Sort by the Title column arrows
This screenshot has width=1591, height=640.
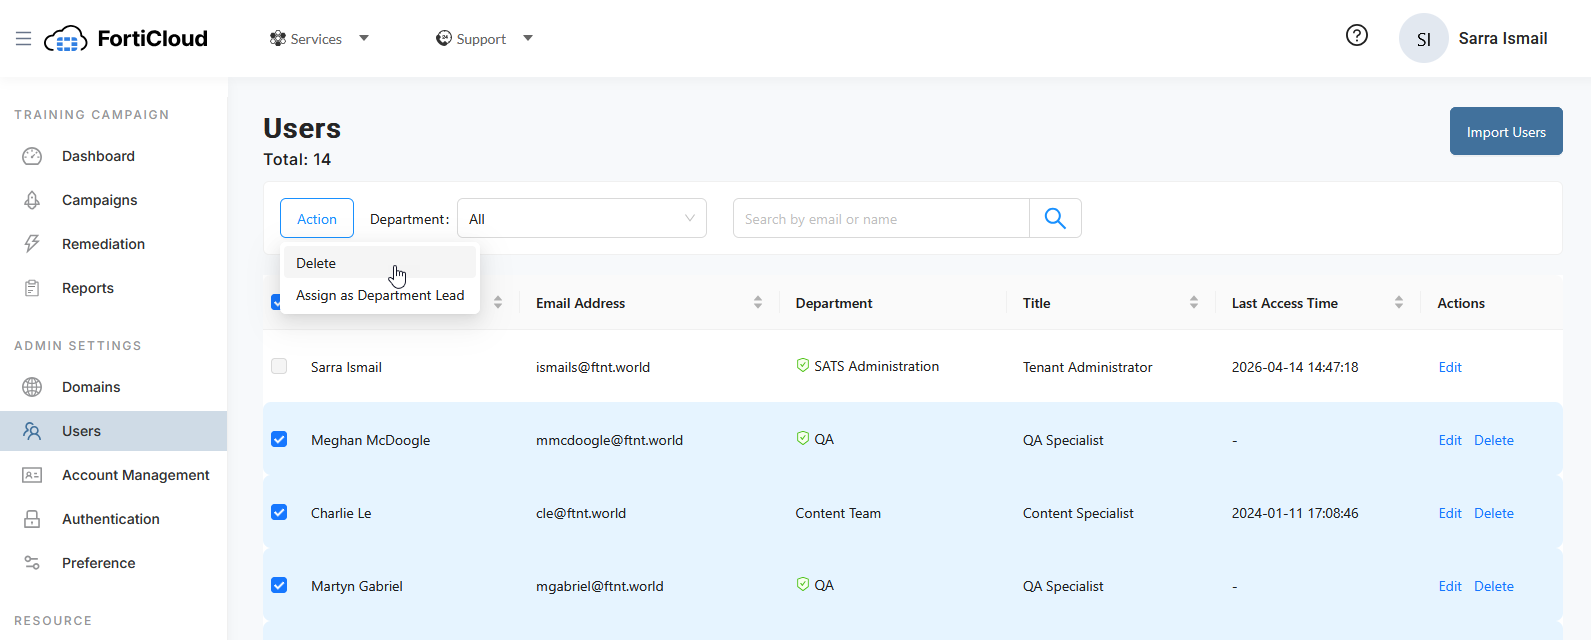pos(1194,302)
